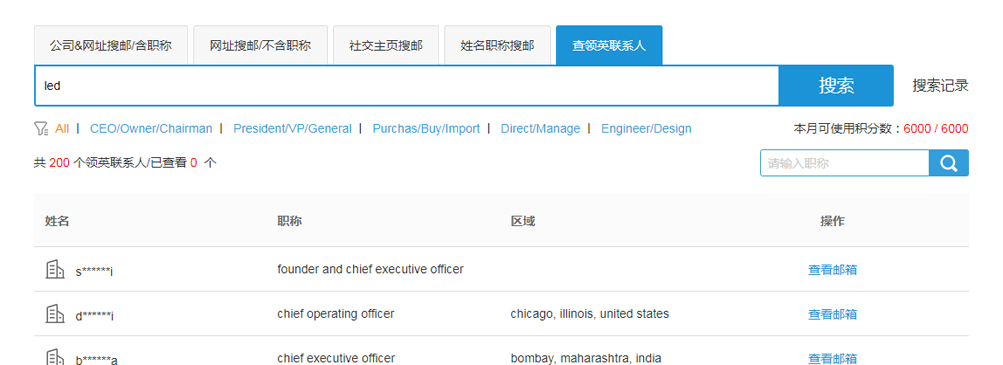Viewport: 1003px width, 365px height.
Task: Click the building icon beside b******a
Action: pos(55,357)
